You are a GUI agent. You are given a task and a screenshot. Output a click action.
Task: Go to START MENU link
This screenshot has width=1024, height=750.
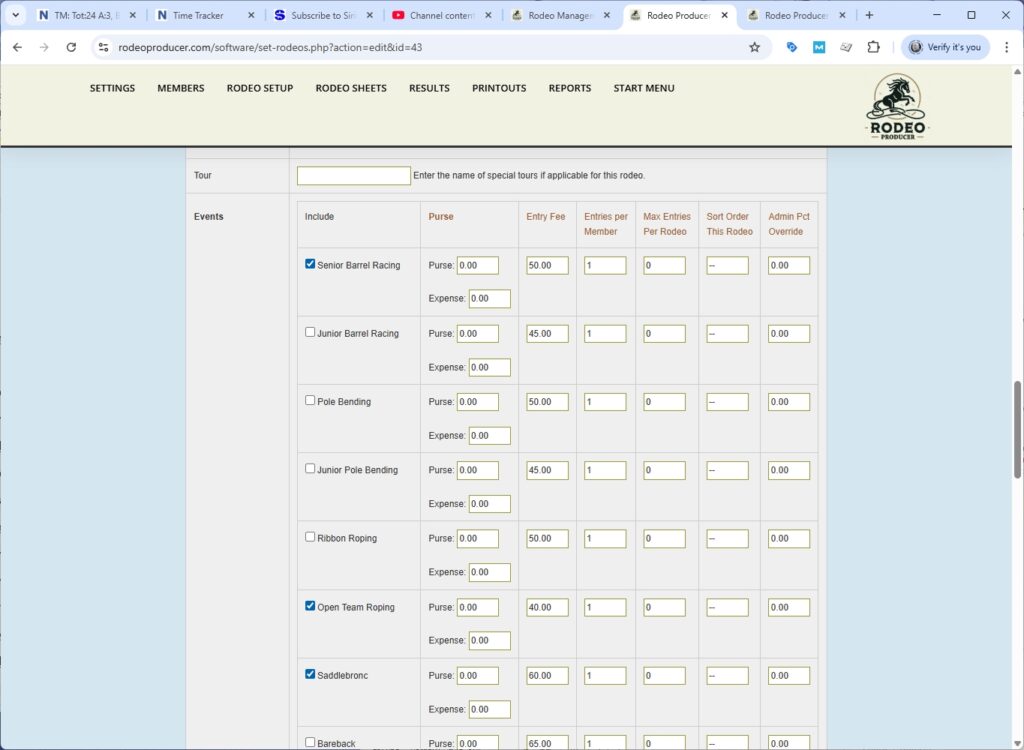pyautogui.click(x=644, y=88)
